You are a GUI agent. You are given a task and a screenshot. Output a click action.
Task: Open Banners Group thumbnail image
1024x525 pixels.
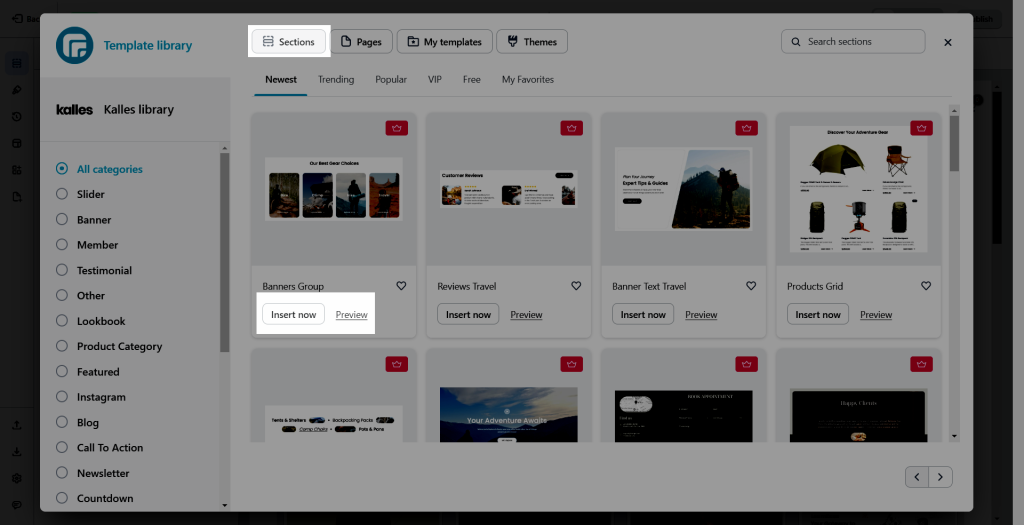click(334, 189)
